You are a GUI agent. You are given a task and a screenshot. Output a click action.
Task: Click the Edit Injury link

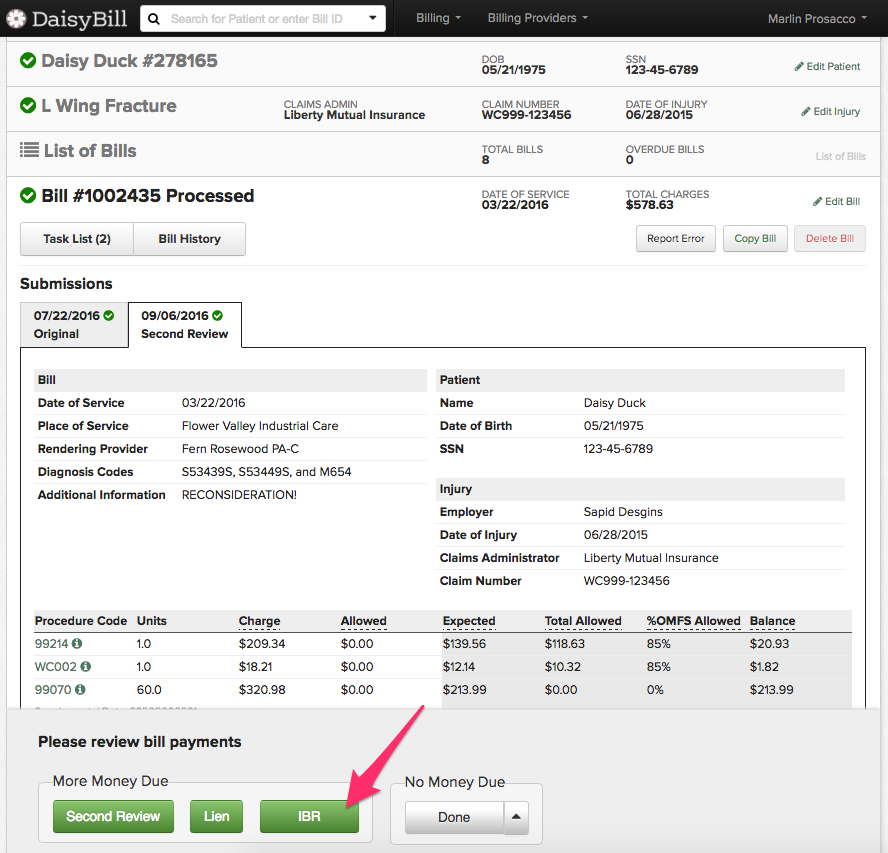(x=831, y=112)
